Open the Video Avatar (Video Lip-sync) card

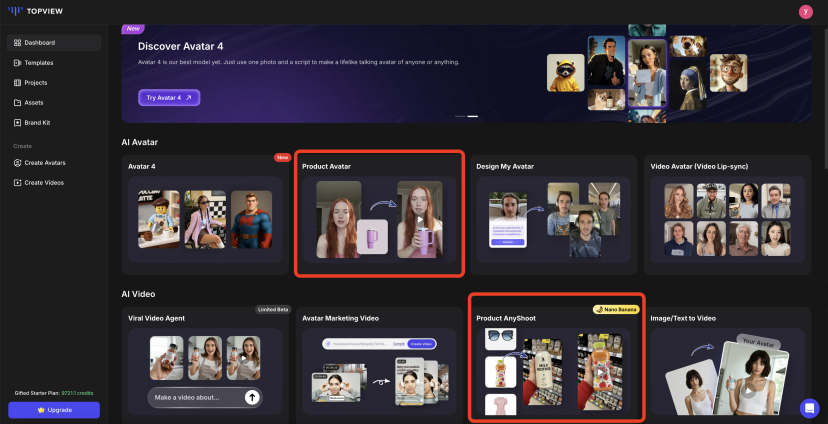click(x=727, y=215)
